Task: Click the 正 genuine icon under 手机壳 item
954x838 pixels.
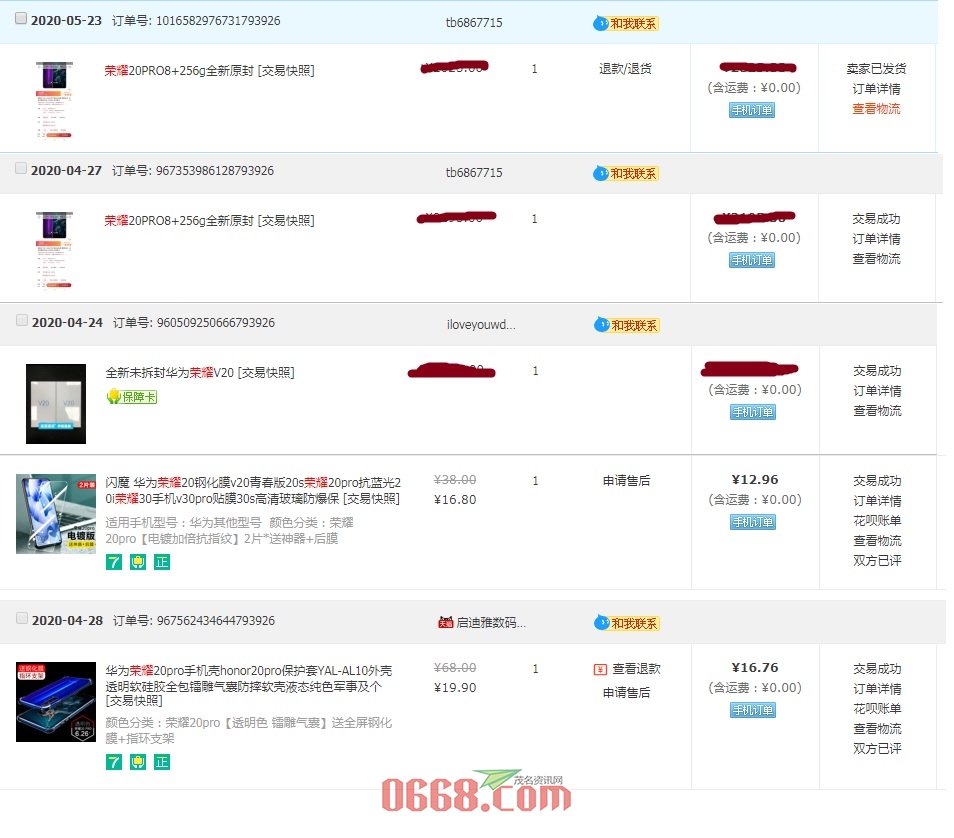Action: tap(161, 762)
